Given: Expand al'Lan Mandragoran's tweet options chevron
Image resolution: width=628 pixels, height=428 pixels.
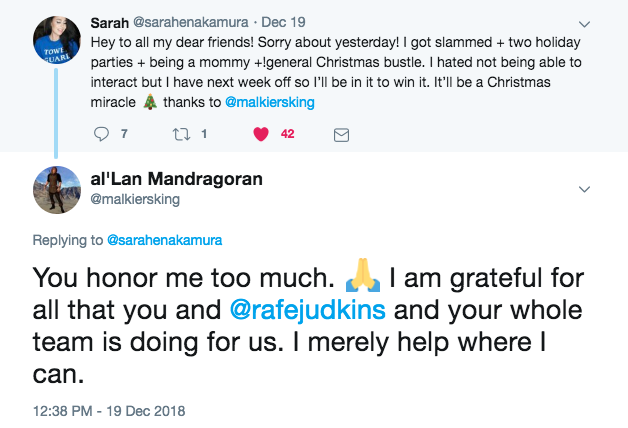Looking at the screenshot, I should tap(584, 188).
